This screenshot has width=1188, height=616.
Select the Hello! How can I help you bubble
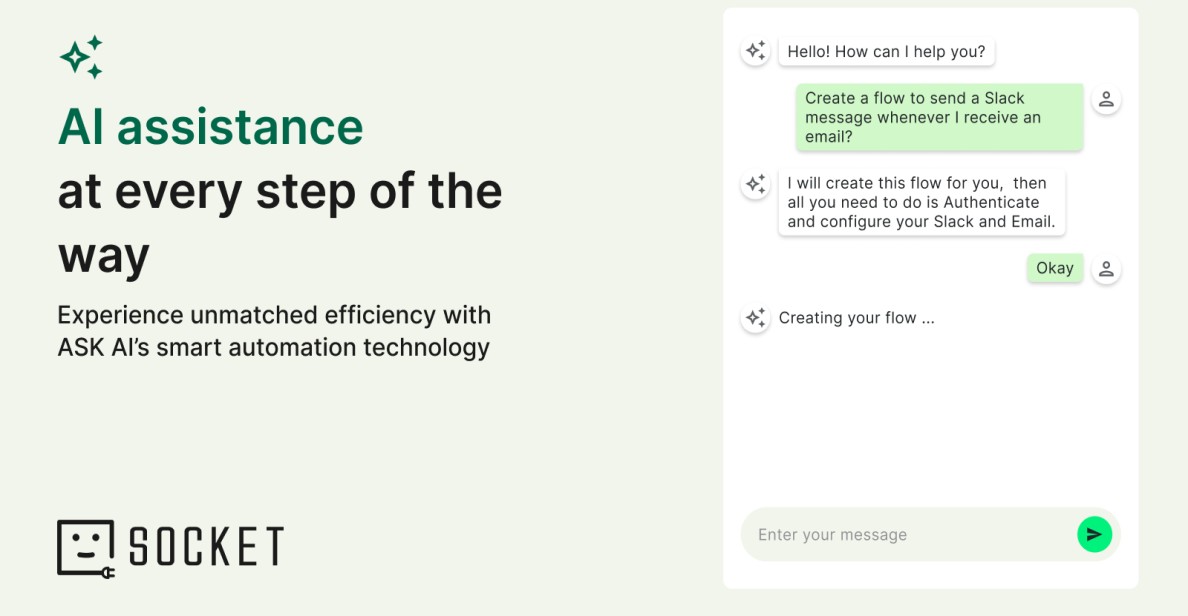tap(886, 52)
